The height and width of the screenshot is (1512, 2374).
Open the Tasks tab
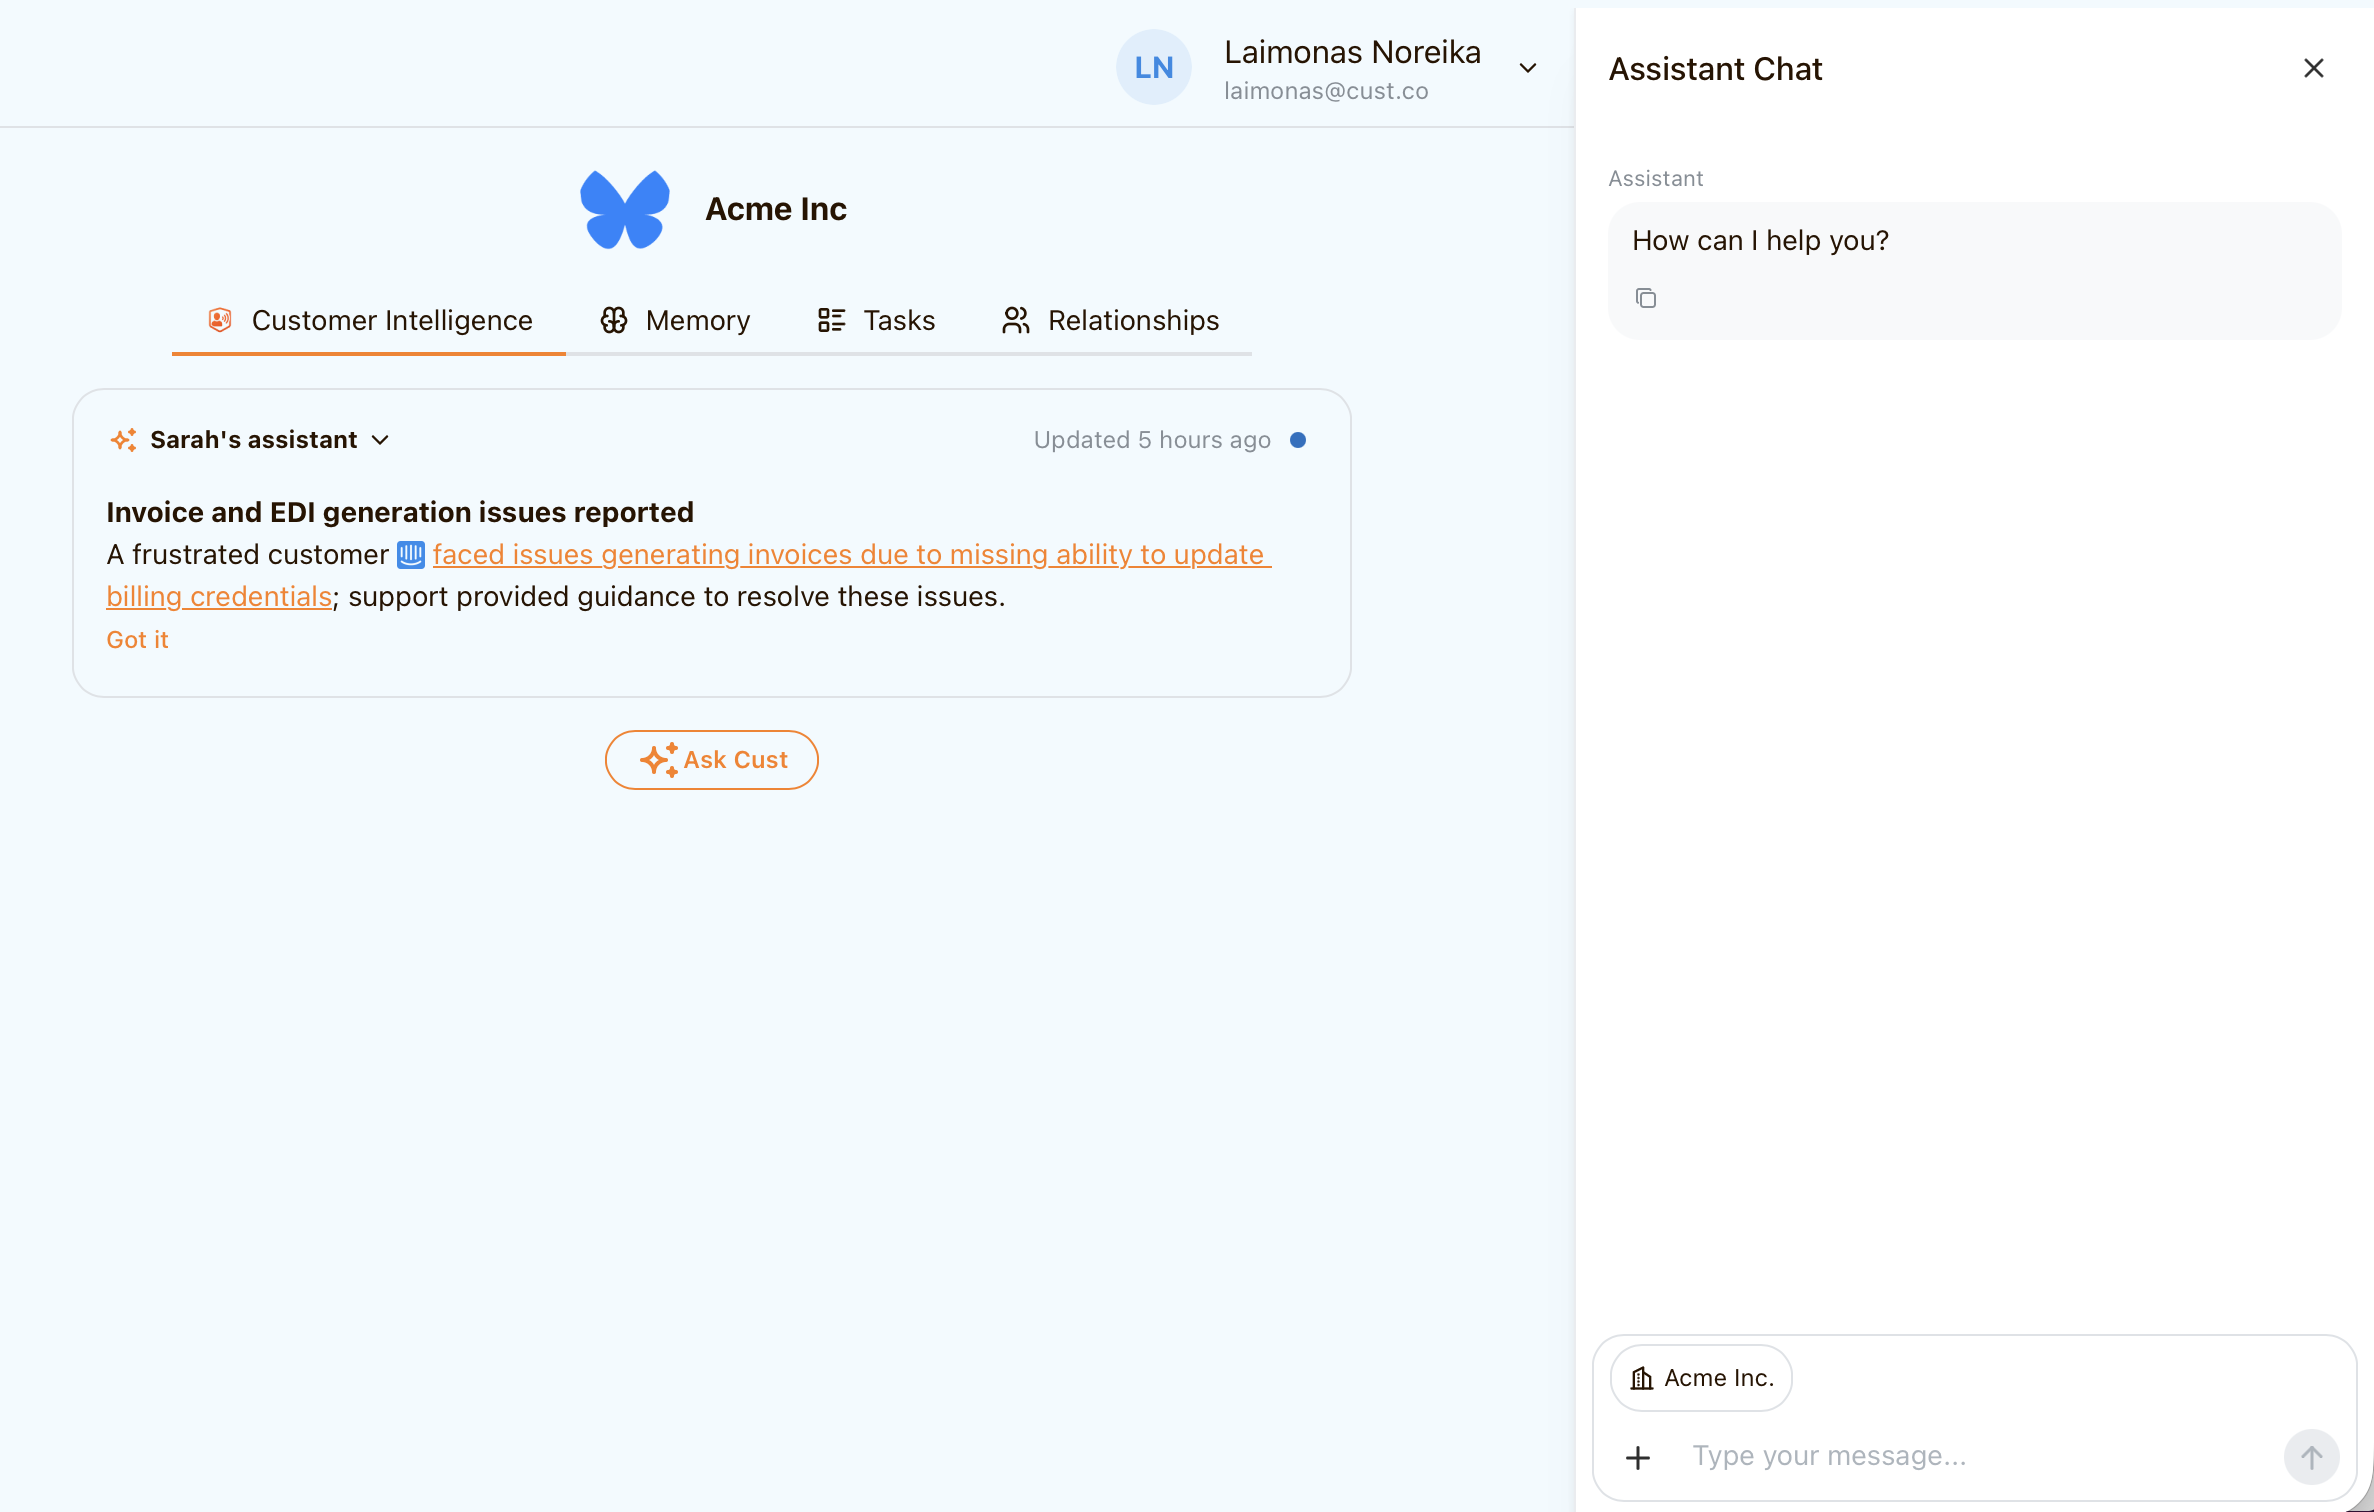876,320
